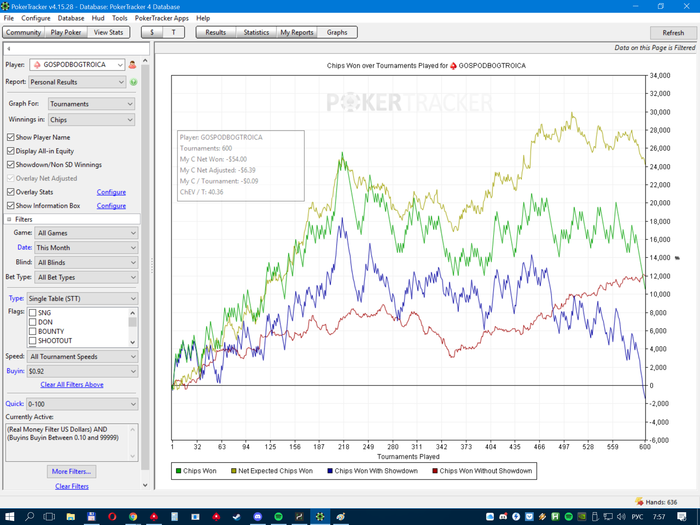Open the Speed tournament speeds dropdown
700x525 pixels.
click(x=83, y=356)
